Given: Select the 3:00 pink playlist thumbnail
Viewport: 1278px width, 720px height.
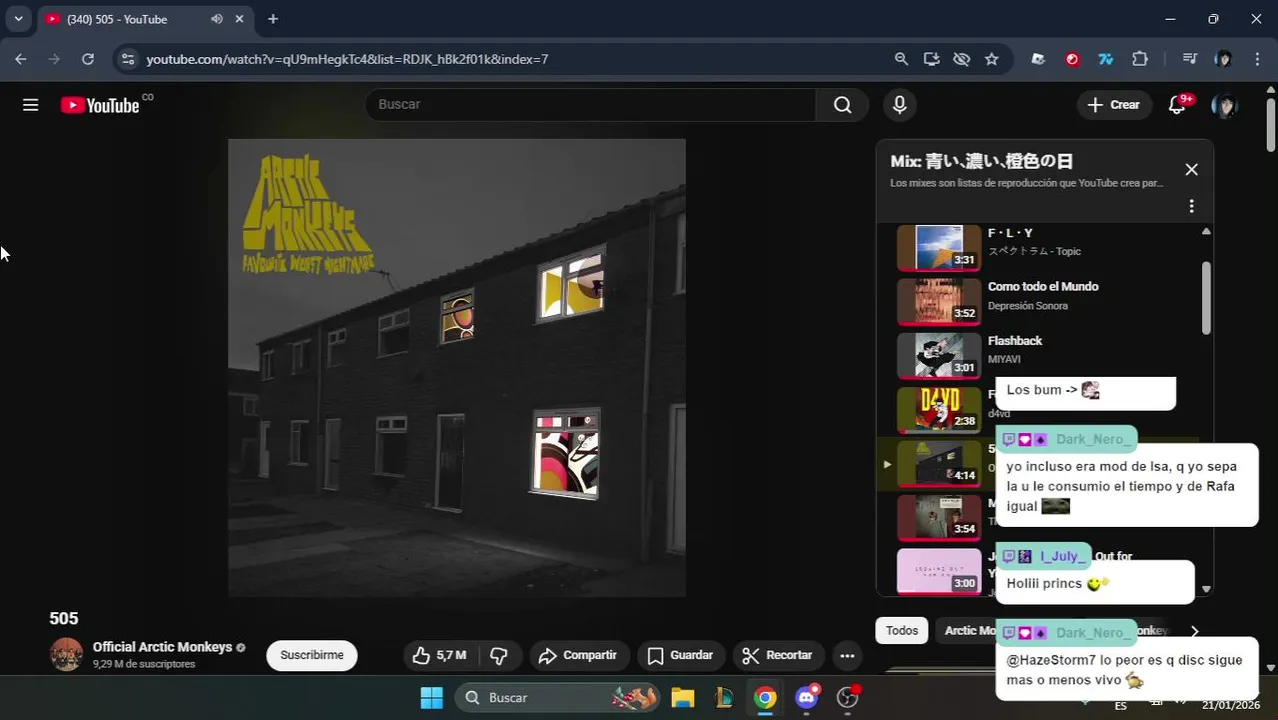Looking at the screenshot, I should pyautogui.click(x=938, y=571).
